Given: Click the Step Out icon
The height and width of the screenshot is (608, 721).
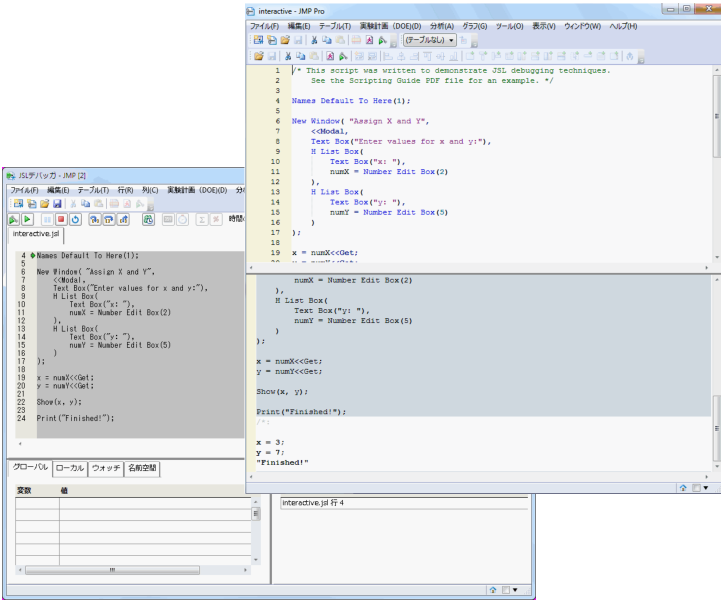Looking at the screenshot, I should click(x=124, y=219).
